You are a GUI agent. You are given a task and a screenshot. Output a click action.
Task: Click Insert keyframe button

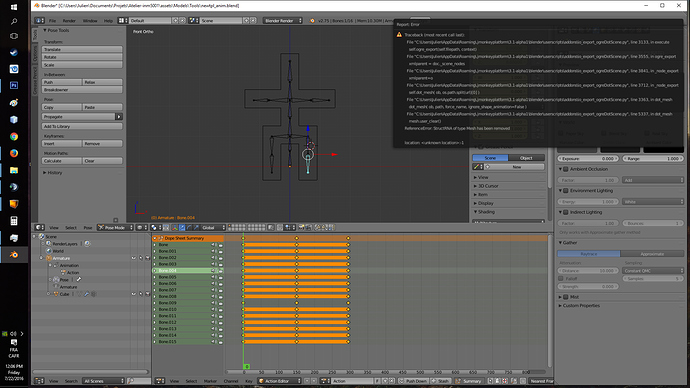coord(62,143)
